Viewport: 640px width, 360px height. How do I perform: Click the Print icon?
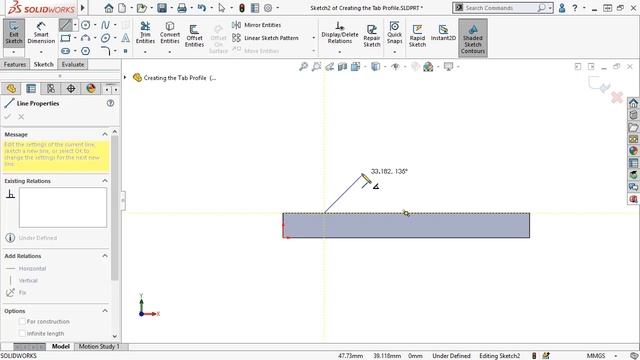pyautogui.click(x=182, y=8)
